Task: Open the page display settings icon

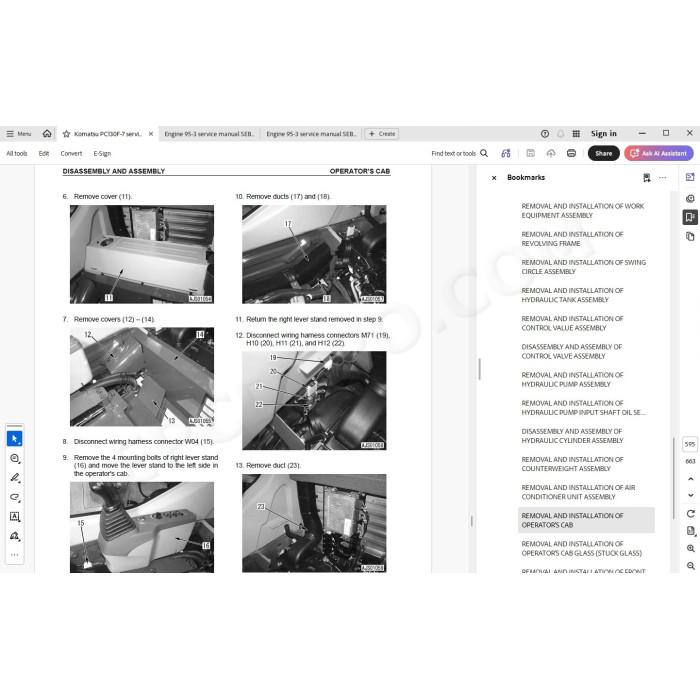Action: [691, 531]
